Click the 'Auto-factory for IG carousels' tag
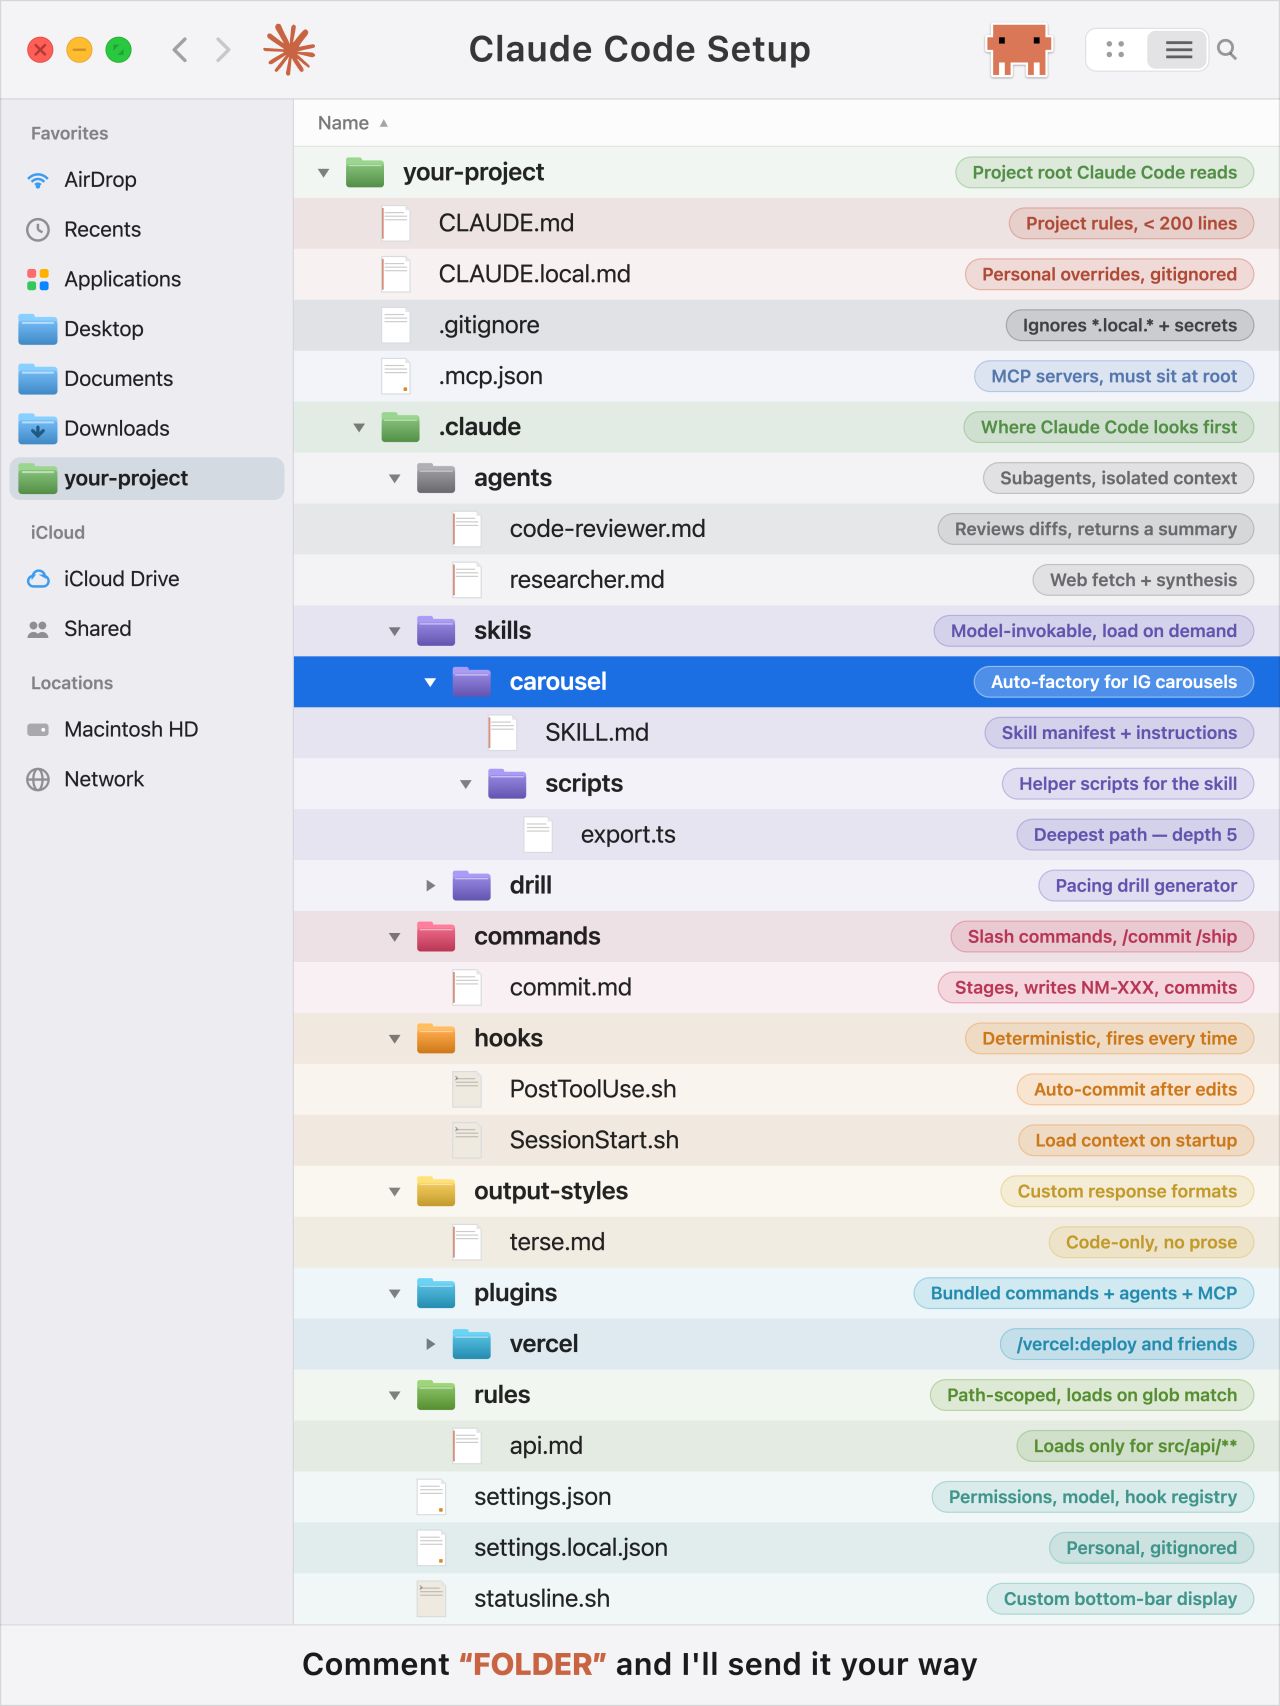This screenshot has height=1706, width=1280. (x=1114, y=683)
